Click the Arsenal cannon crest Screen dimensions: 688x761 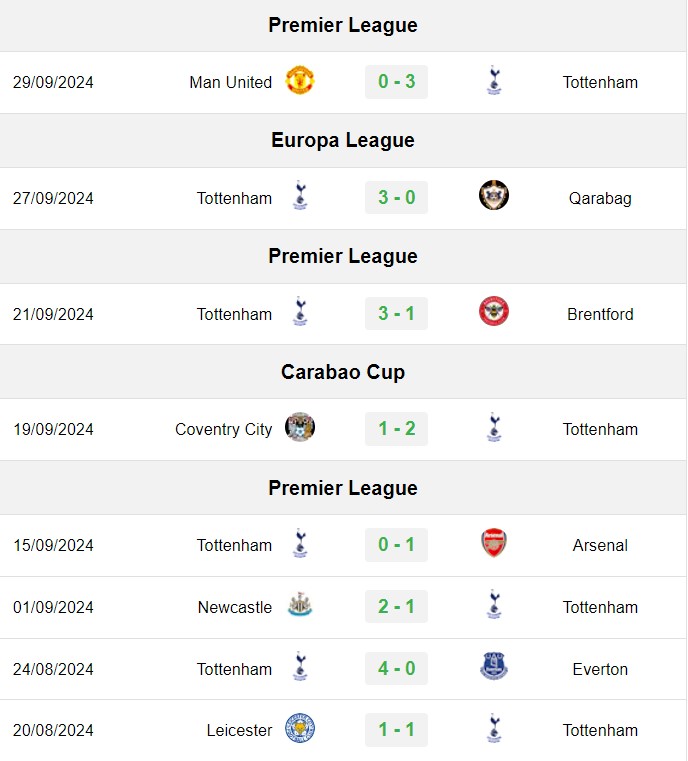[x=494, y=543]
